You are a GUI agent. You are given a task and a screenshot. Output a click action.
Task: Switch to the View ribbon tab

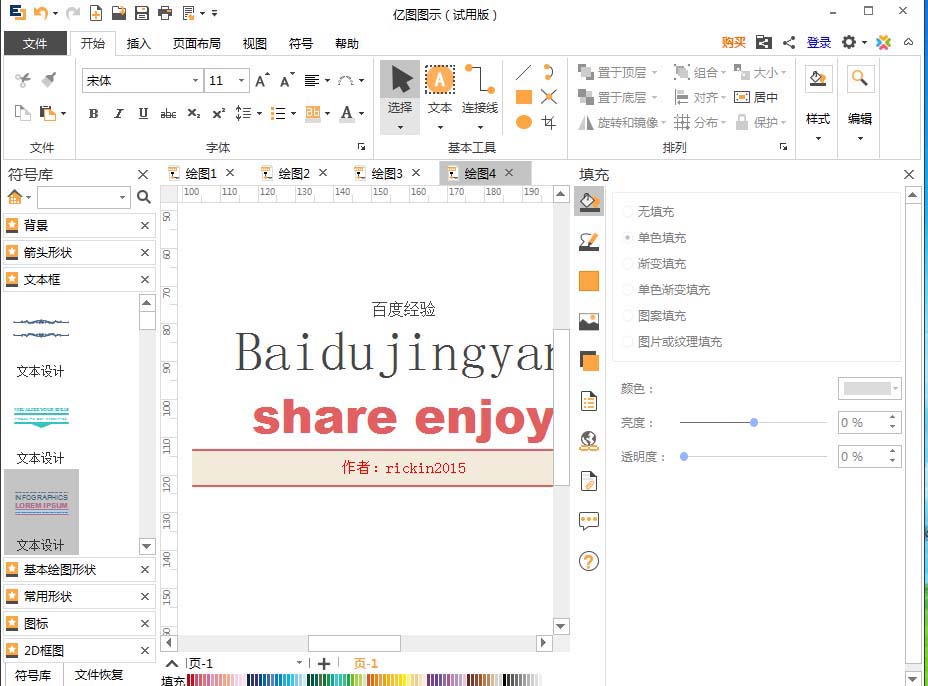(254, 43)
